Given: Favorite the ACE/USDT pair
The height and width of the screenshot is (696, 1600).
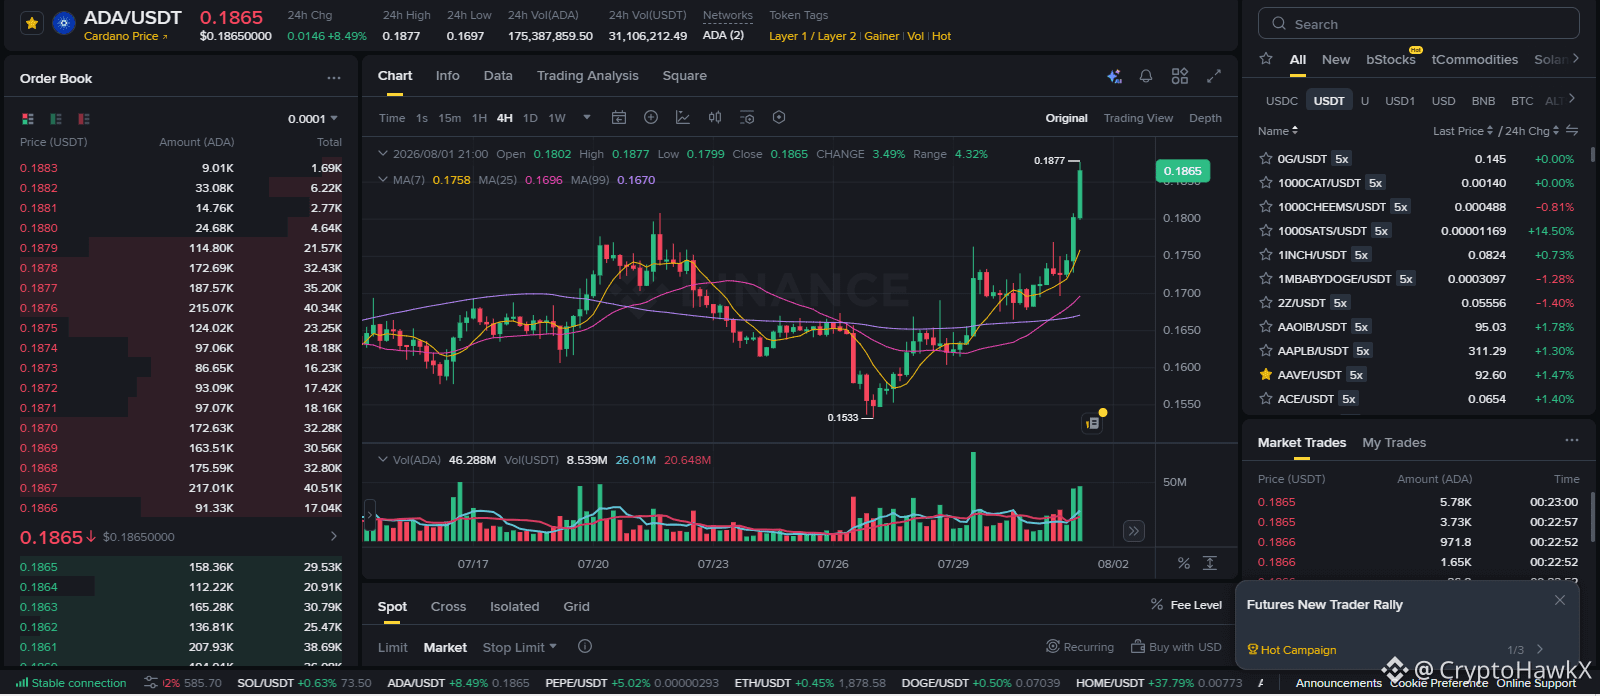Looking at the screenshot, I should tap(1266, 399).
